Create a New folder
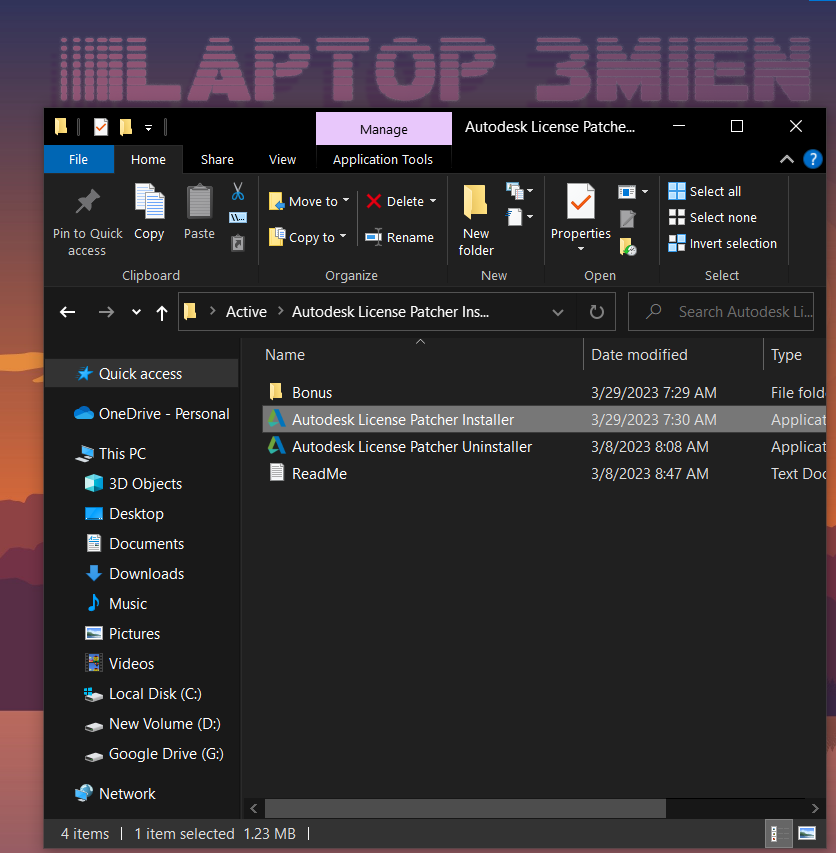Image resolution: width=836 pixels, height=853 pixels. point(476,220)
